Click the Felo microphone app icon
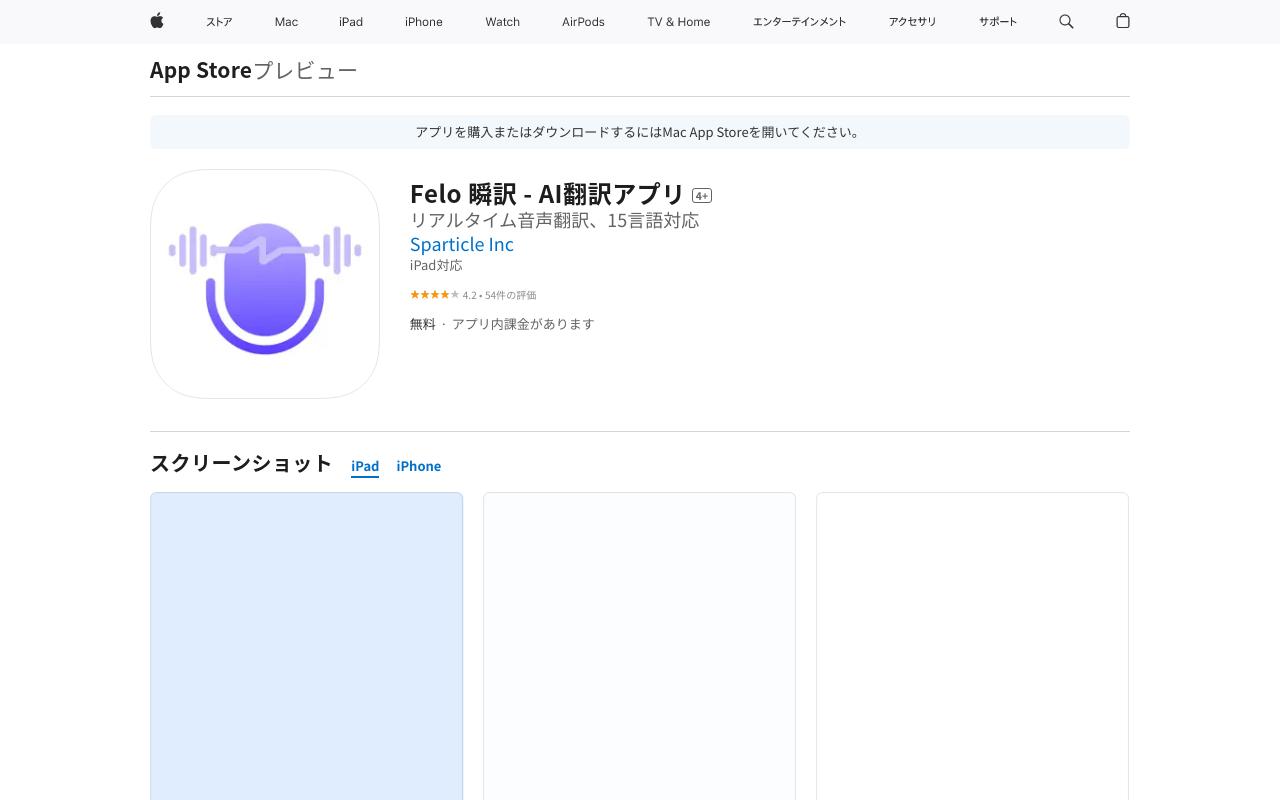Image resolution: width=1280 pixels, height=800 pixels. 265,284
